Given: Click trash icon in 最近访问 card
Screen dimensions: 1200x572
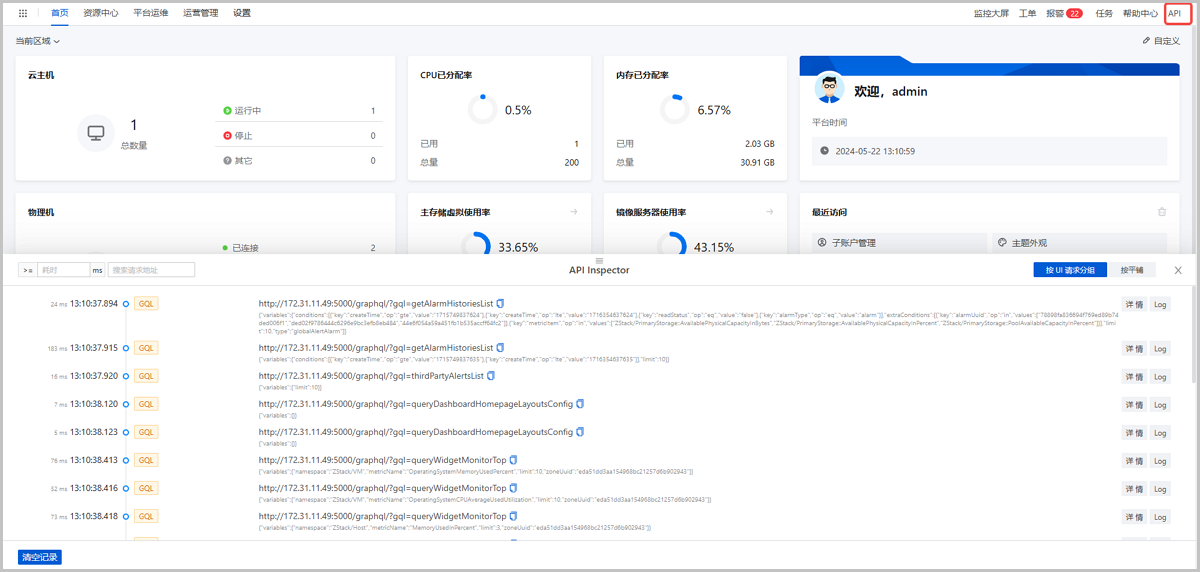Looking at the screenshot, I should coord(1161,212).
